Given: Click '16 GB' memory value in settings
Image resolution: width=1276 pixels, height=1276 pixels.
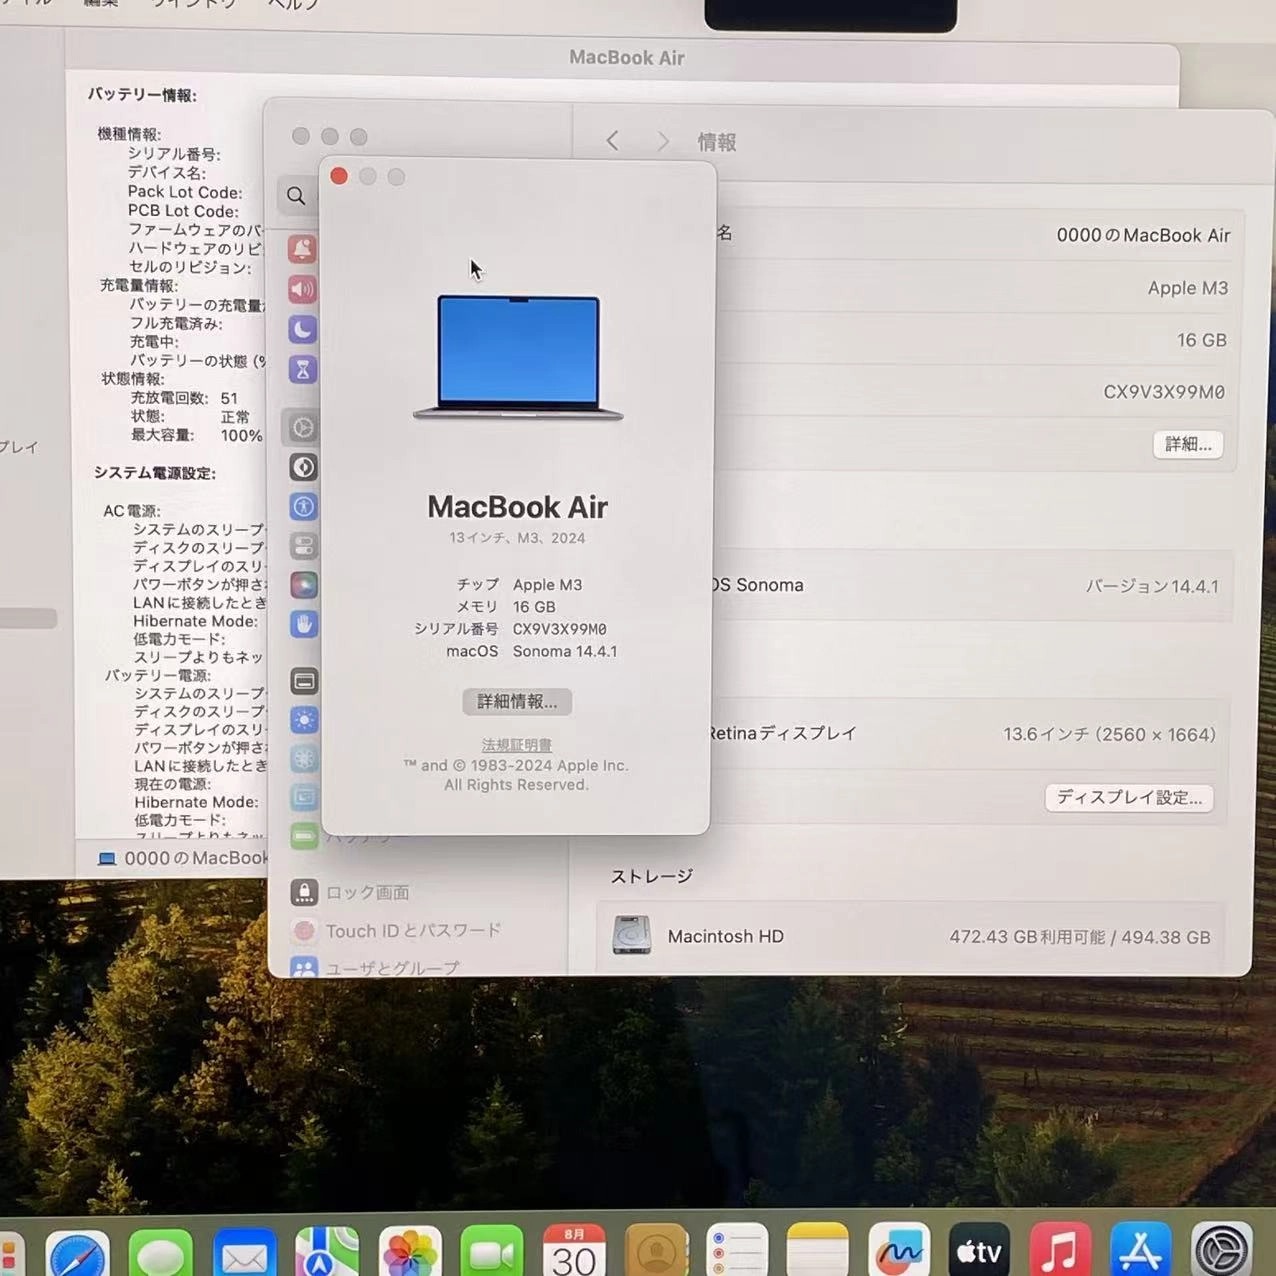Looking at the screenshot, I should pyautogui.click(x=1202, y=340).
